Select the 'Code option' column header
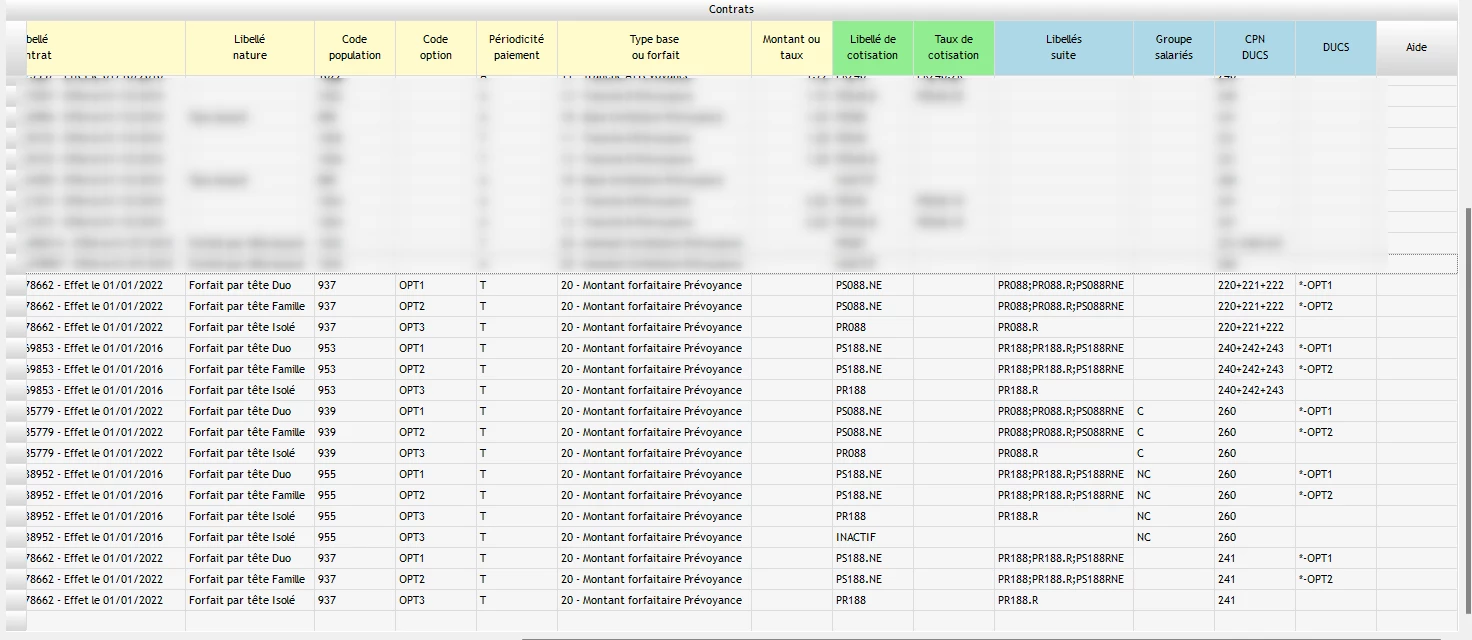This screenshot has width=1472, height=640. click(x=436, y=47)
